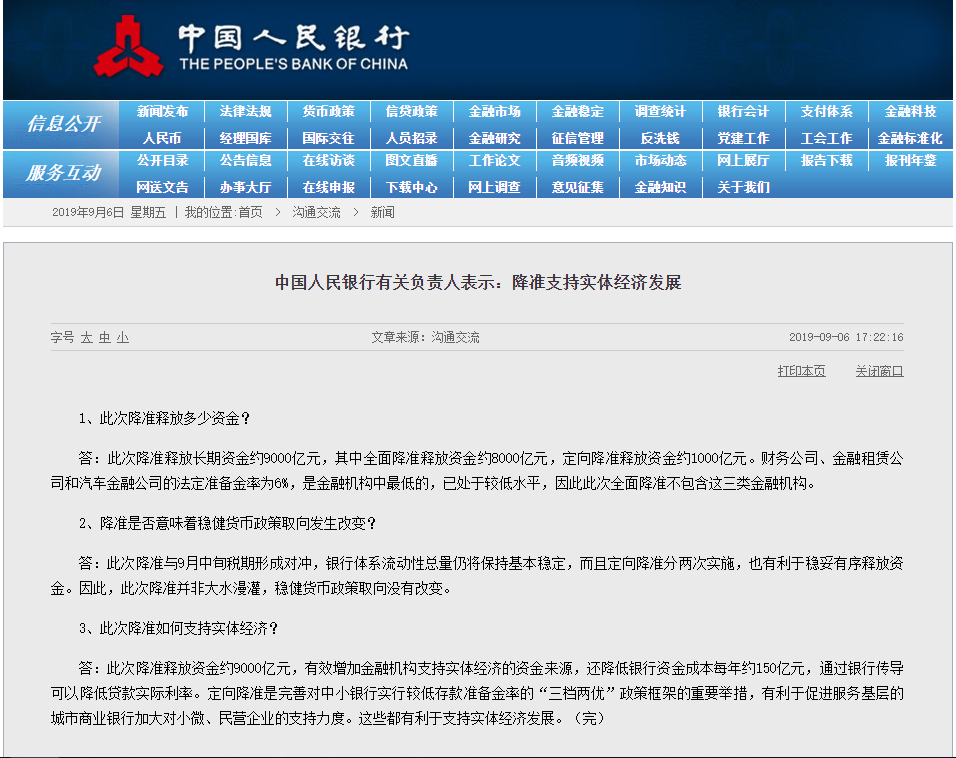Click the 打印本页 link

tap(801, 371)
